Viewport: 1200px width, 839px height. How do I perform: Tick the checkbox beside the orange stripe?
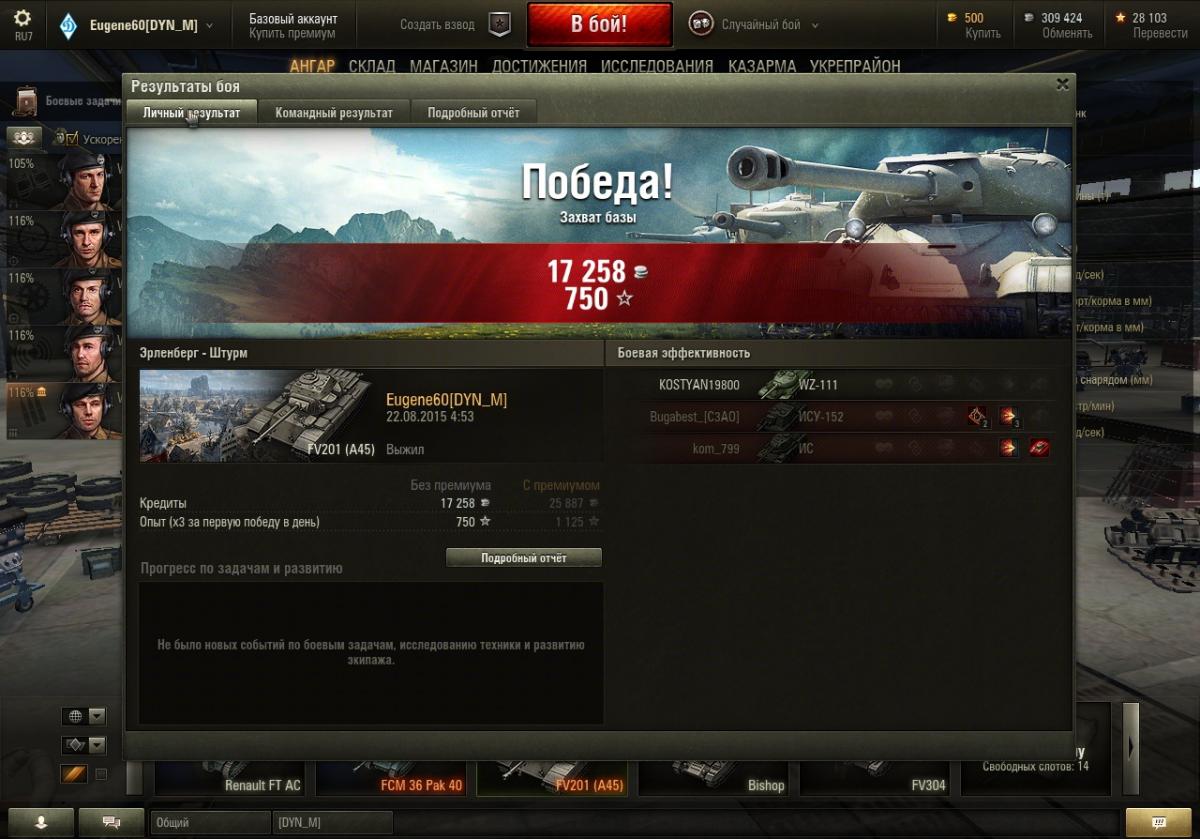click(x=100, y=774)
